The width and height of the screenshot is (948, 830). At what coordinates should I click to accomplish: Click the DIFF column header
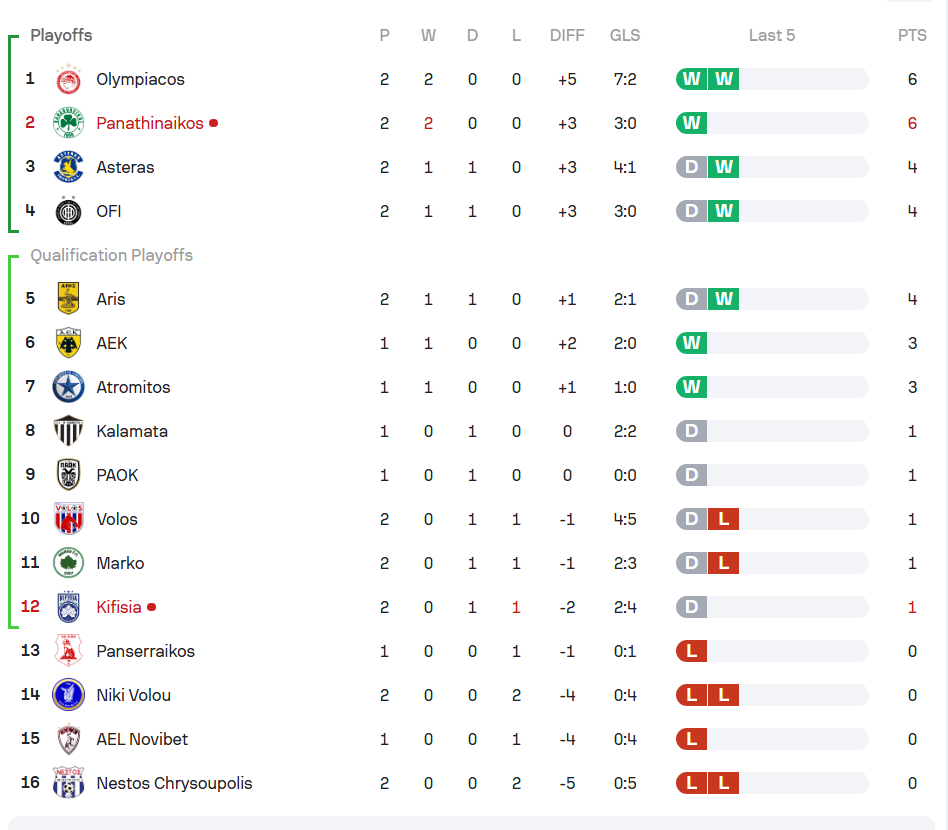coord(567,36)
